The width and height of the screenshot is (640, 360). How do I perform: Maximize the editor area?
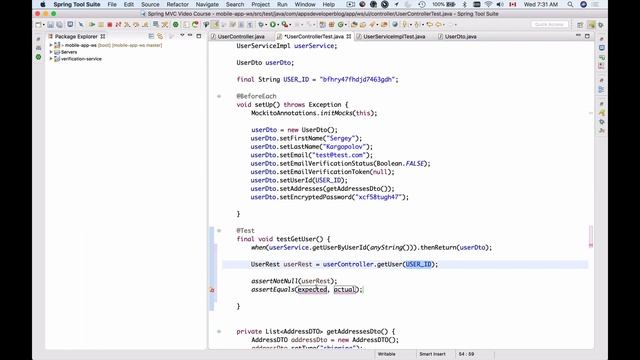click(587, 36)
